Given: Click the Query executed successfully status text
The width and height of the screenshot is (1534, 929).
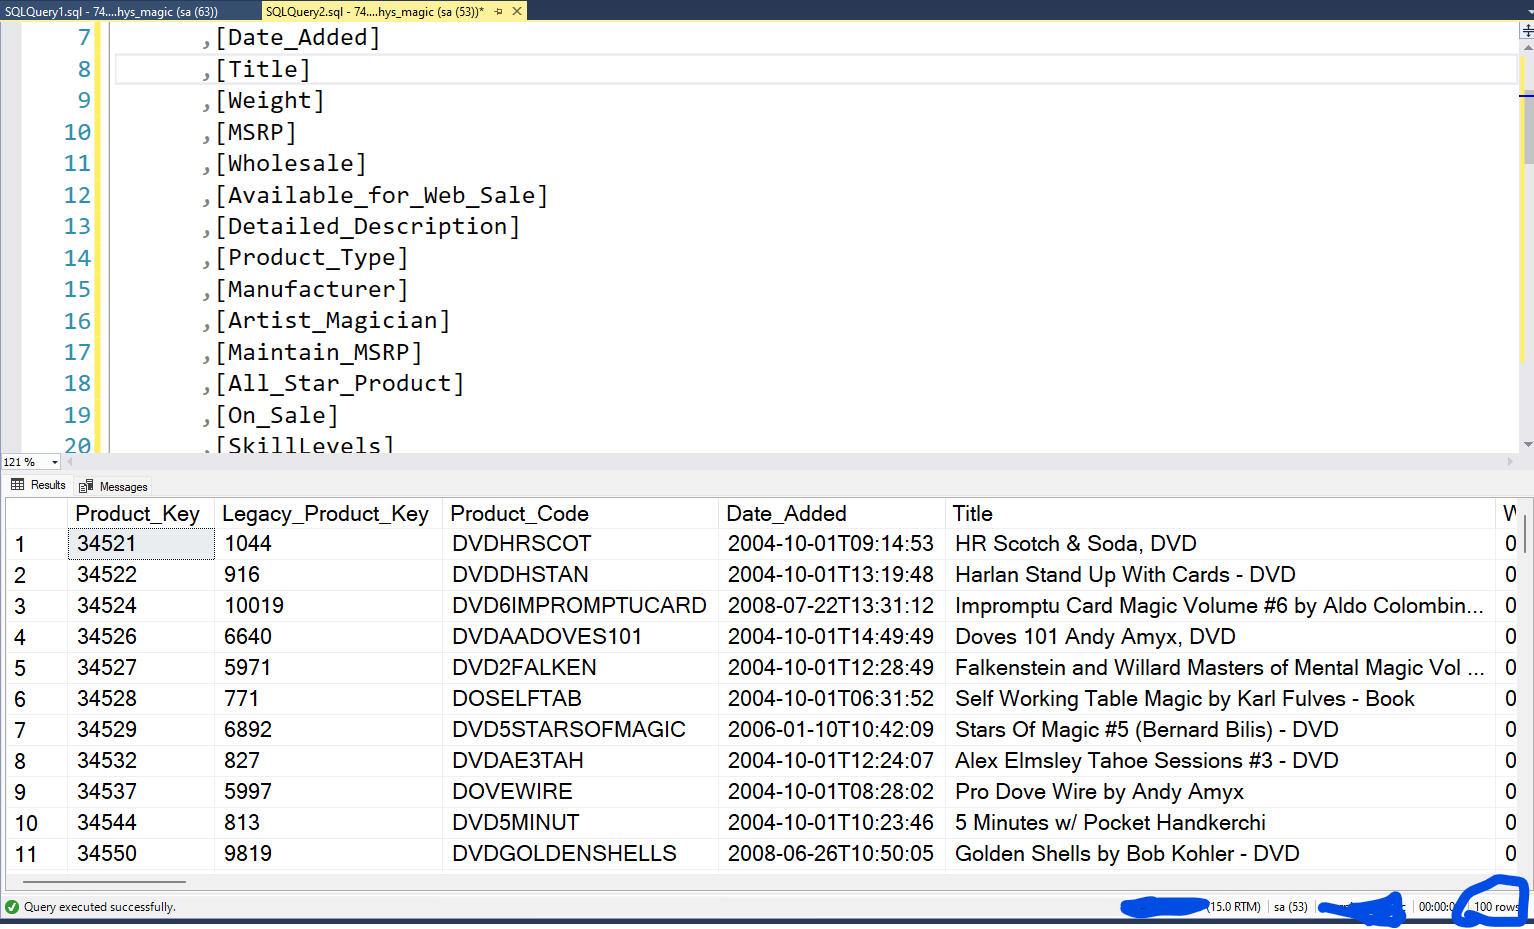Looking at the screenshot, I should click(x=99, y=907).
